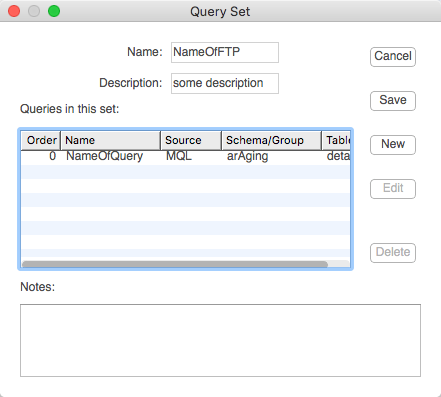Sort by the Order column header
This screenshot has height=397, width=441.
[x=41, y=140]
